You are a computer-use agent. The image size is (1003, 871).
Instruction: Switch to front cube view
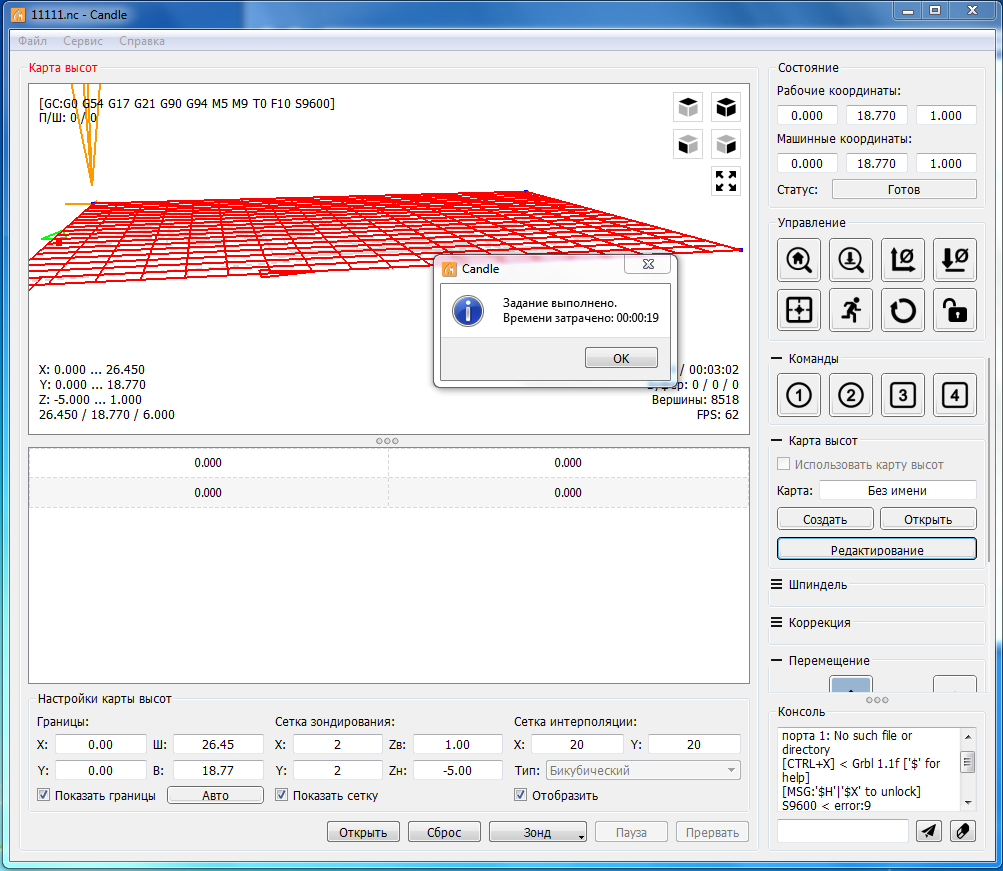688,144
